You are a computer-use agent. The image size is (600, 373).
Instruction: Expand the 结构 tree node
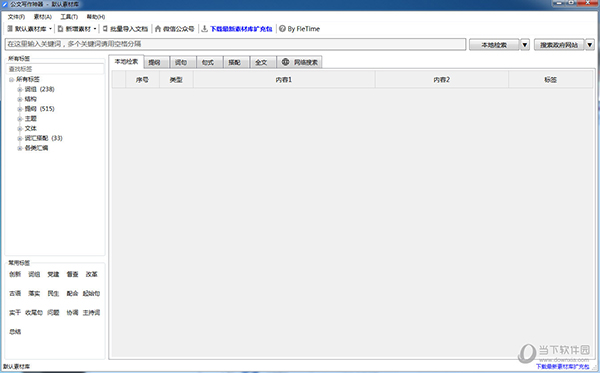(20, 99)
